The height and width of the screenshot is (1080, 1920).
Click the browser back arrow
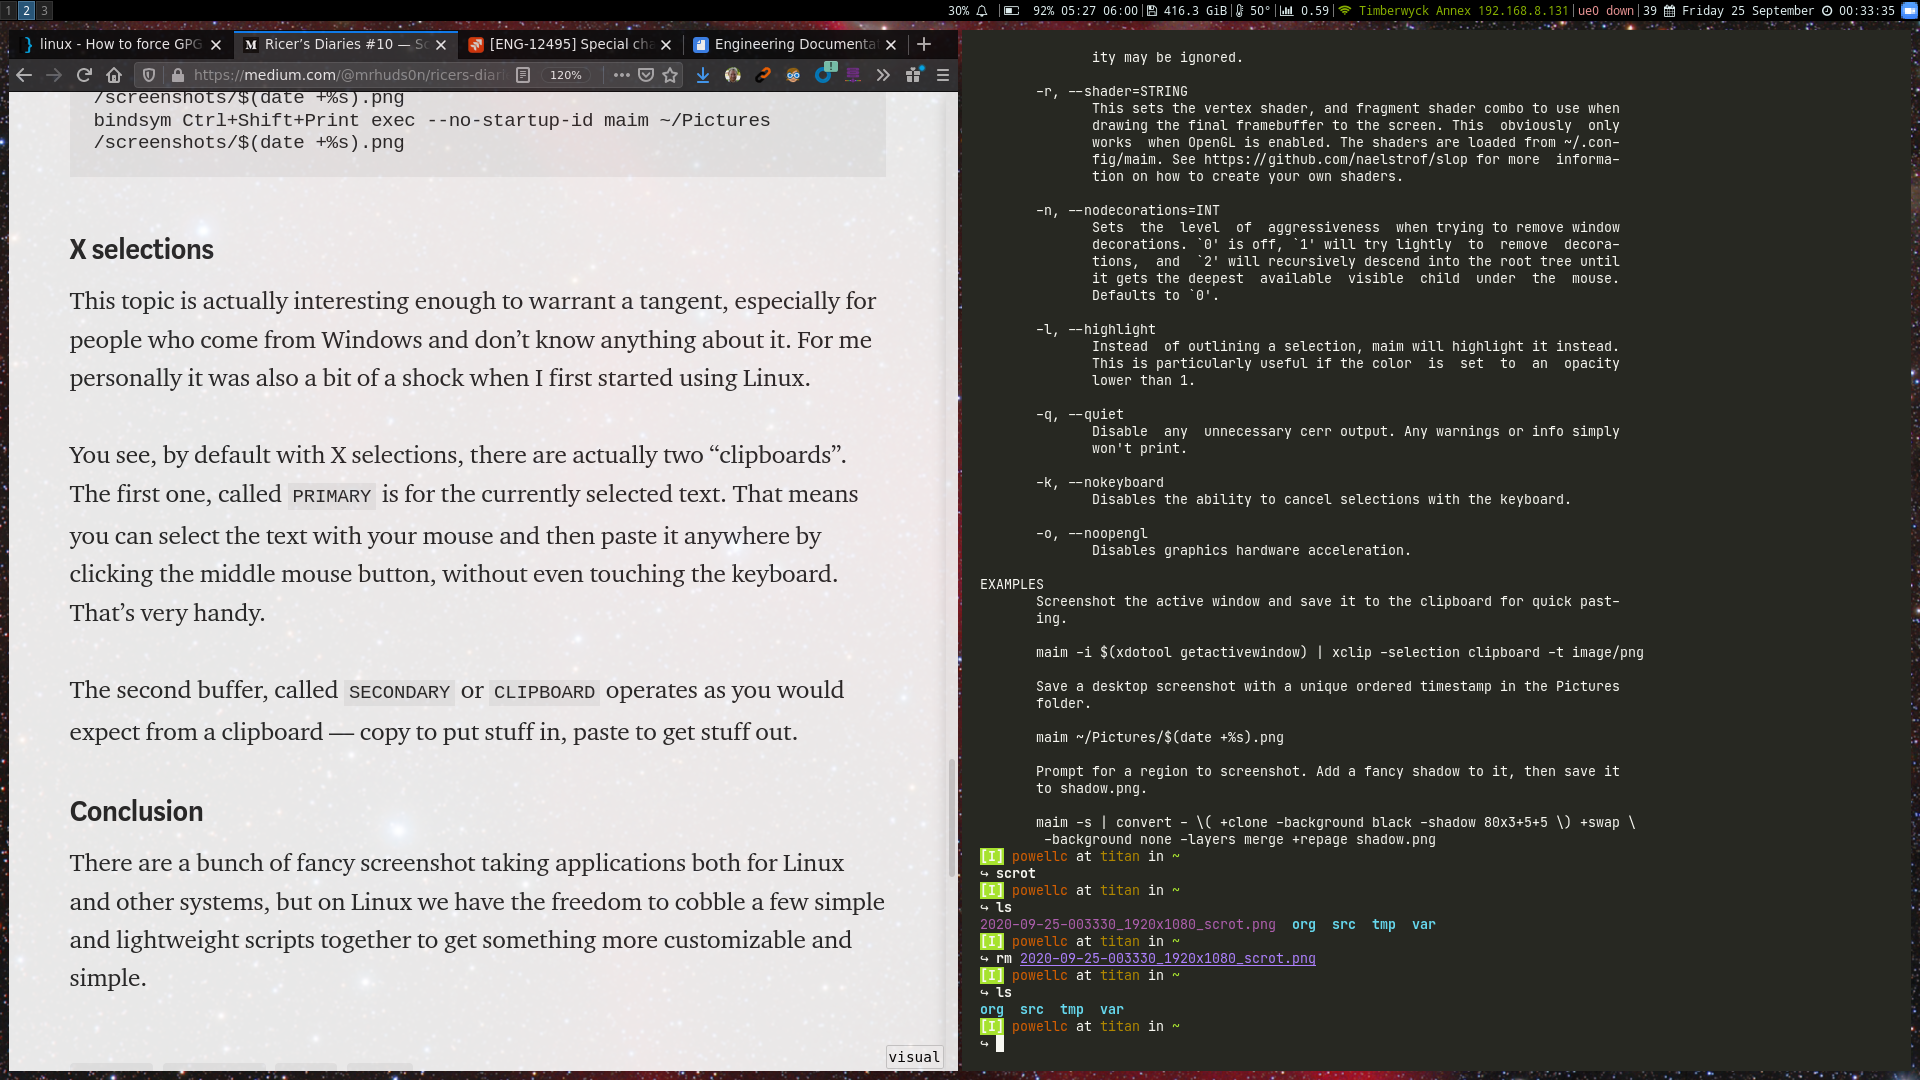coord(24,75)
